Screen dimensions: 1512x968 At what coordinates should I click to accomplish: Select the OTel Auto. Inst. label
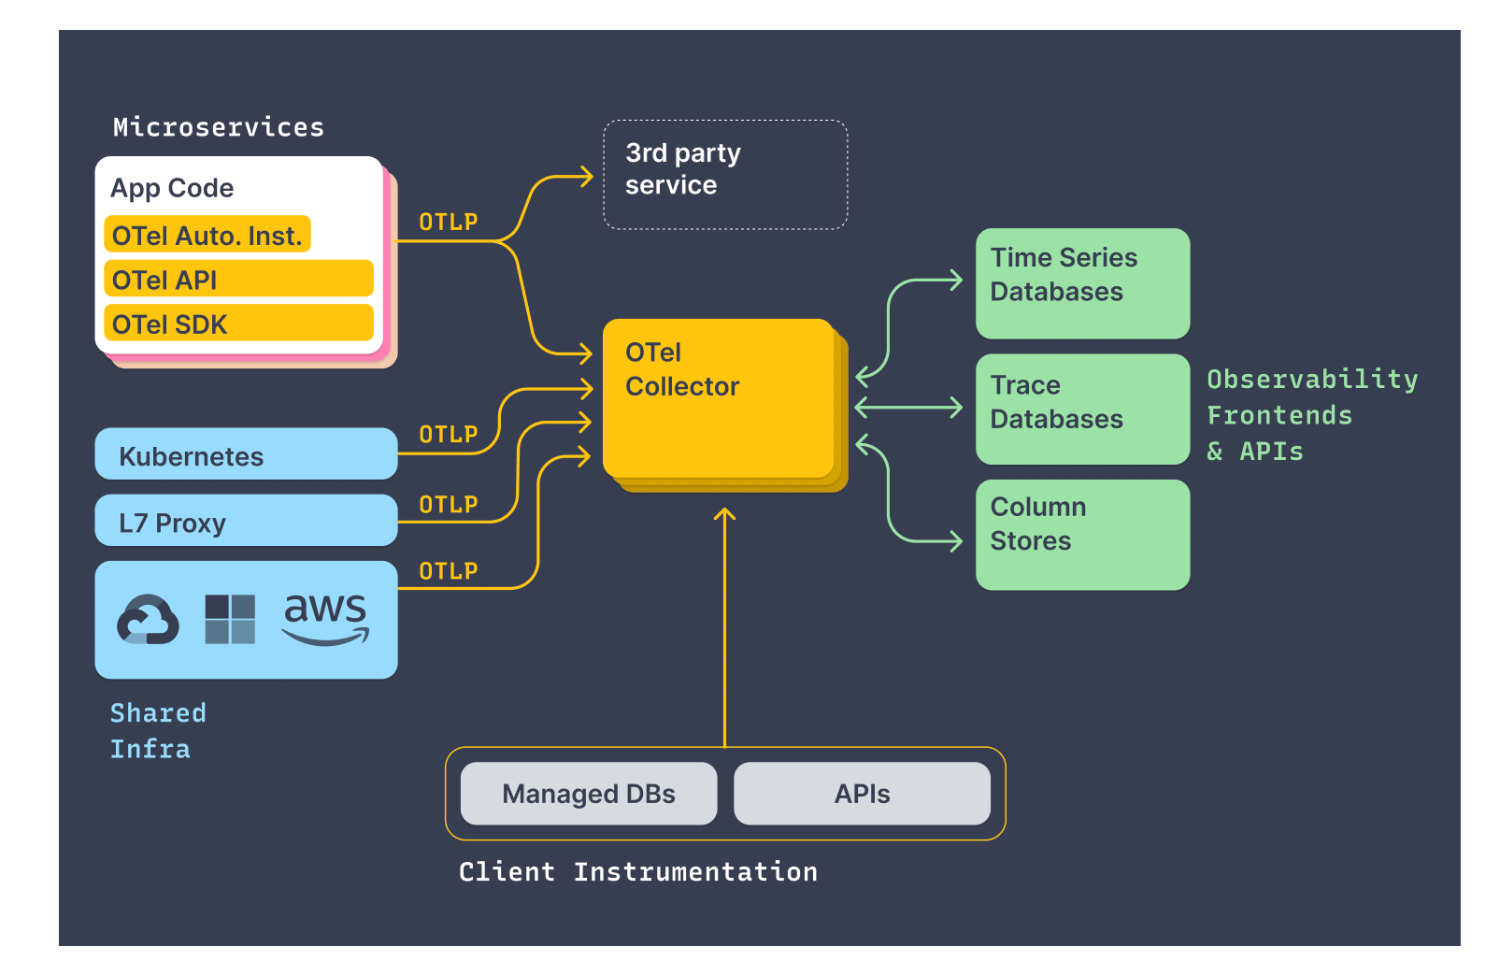207,236
